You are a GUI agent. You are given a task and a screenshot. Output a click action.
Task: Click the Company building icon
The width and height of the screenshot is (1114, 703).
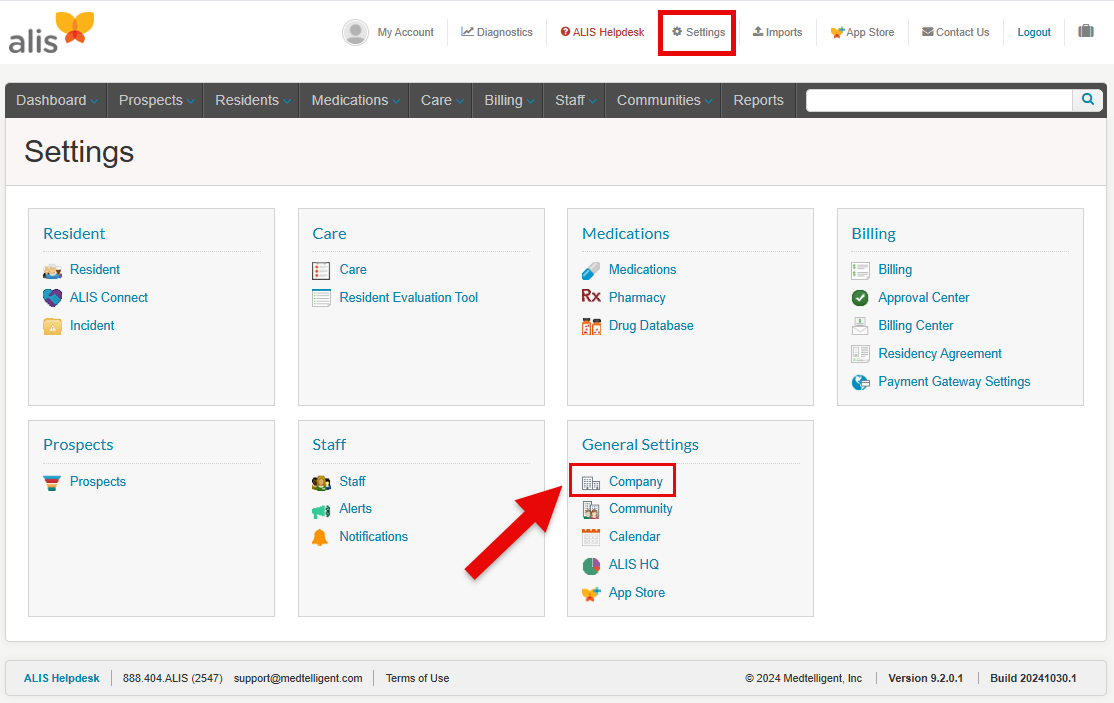point(590,483)
